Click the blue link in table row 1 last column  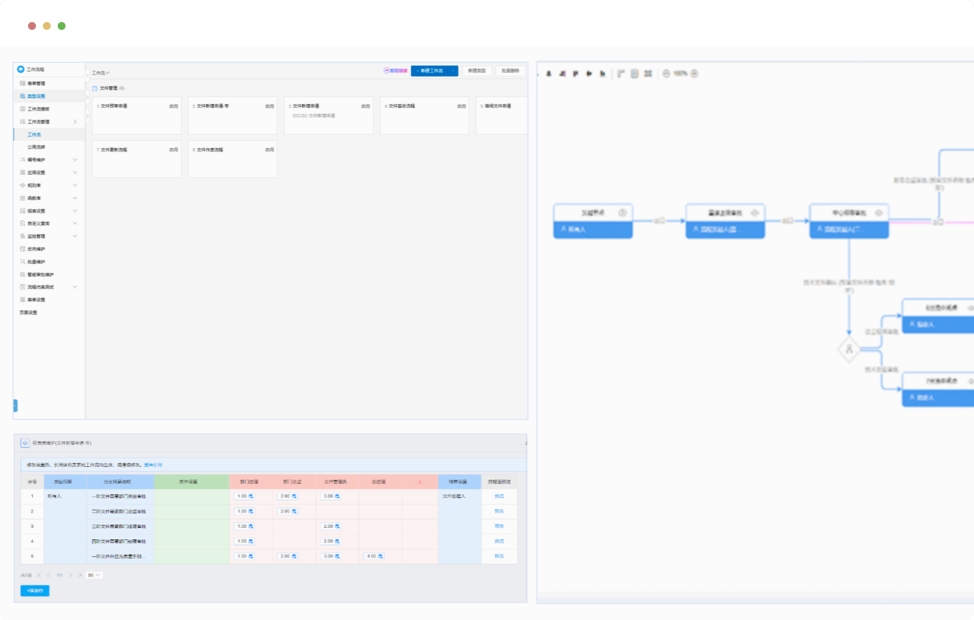click(499, 496)
